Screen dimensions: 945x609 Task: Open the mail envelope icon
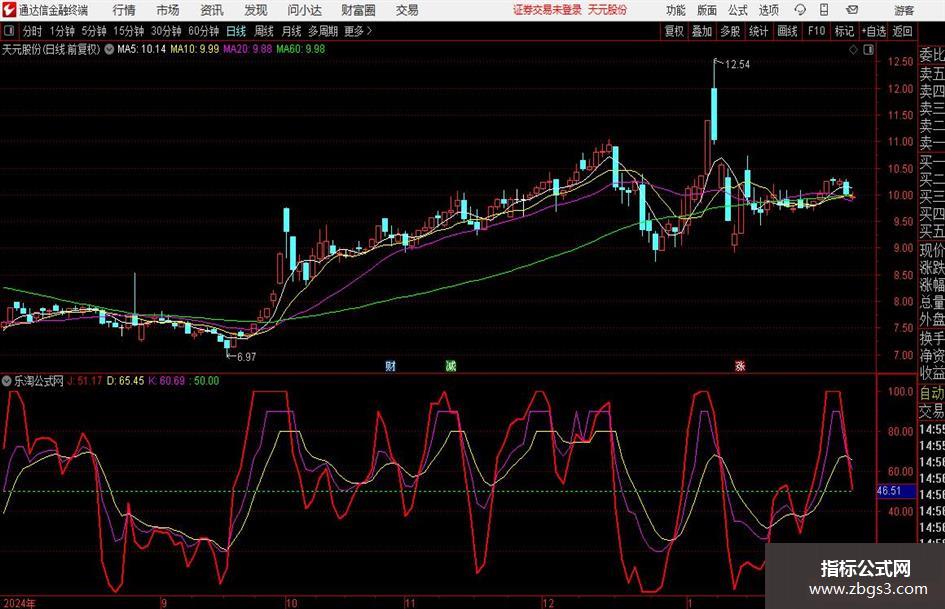coord(852,10)
